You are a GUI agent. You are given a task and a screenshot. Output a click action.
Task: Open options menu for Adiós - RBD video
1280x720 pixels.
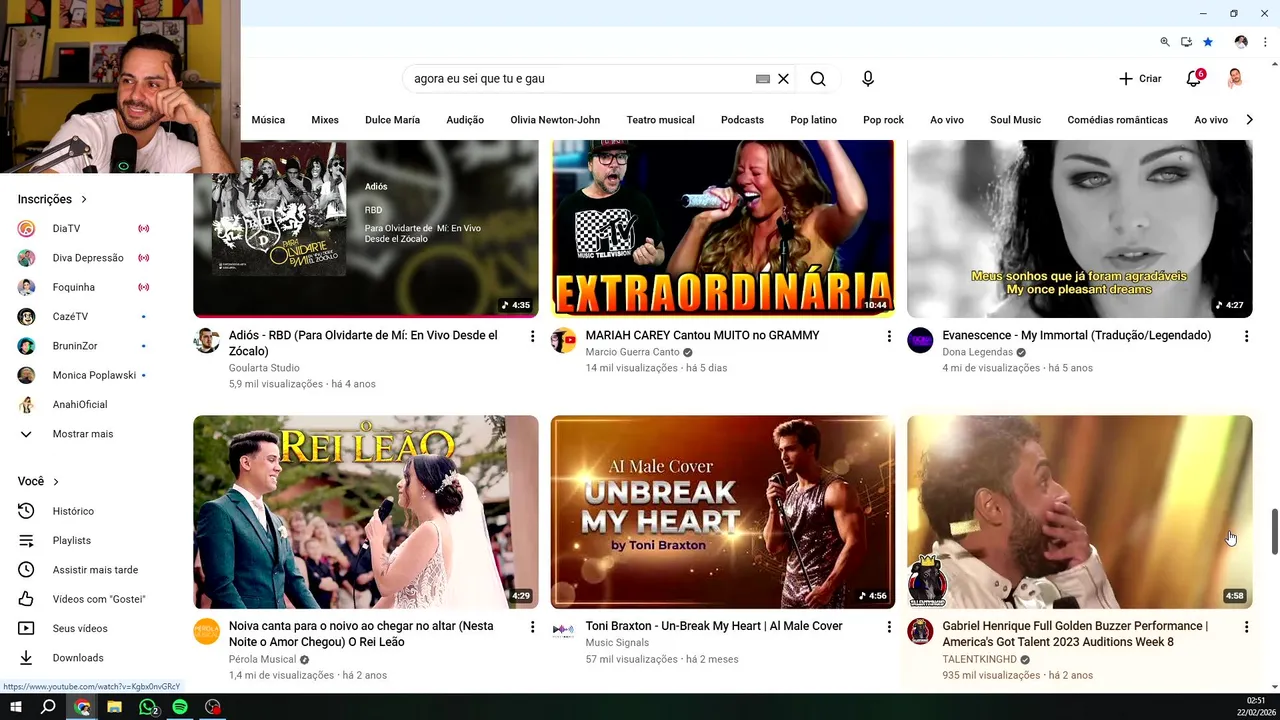[x=532, y=336]
